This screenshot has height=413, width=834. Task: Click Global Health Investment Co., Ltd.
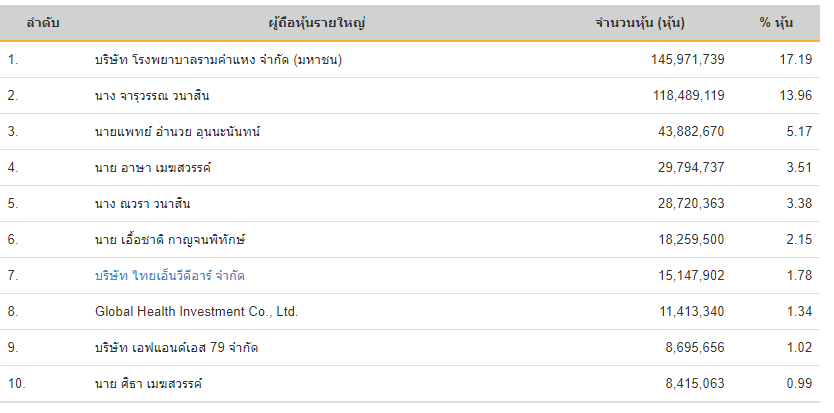[196, 311]
